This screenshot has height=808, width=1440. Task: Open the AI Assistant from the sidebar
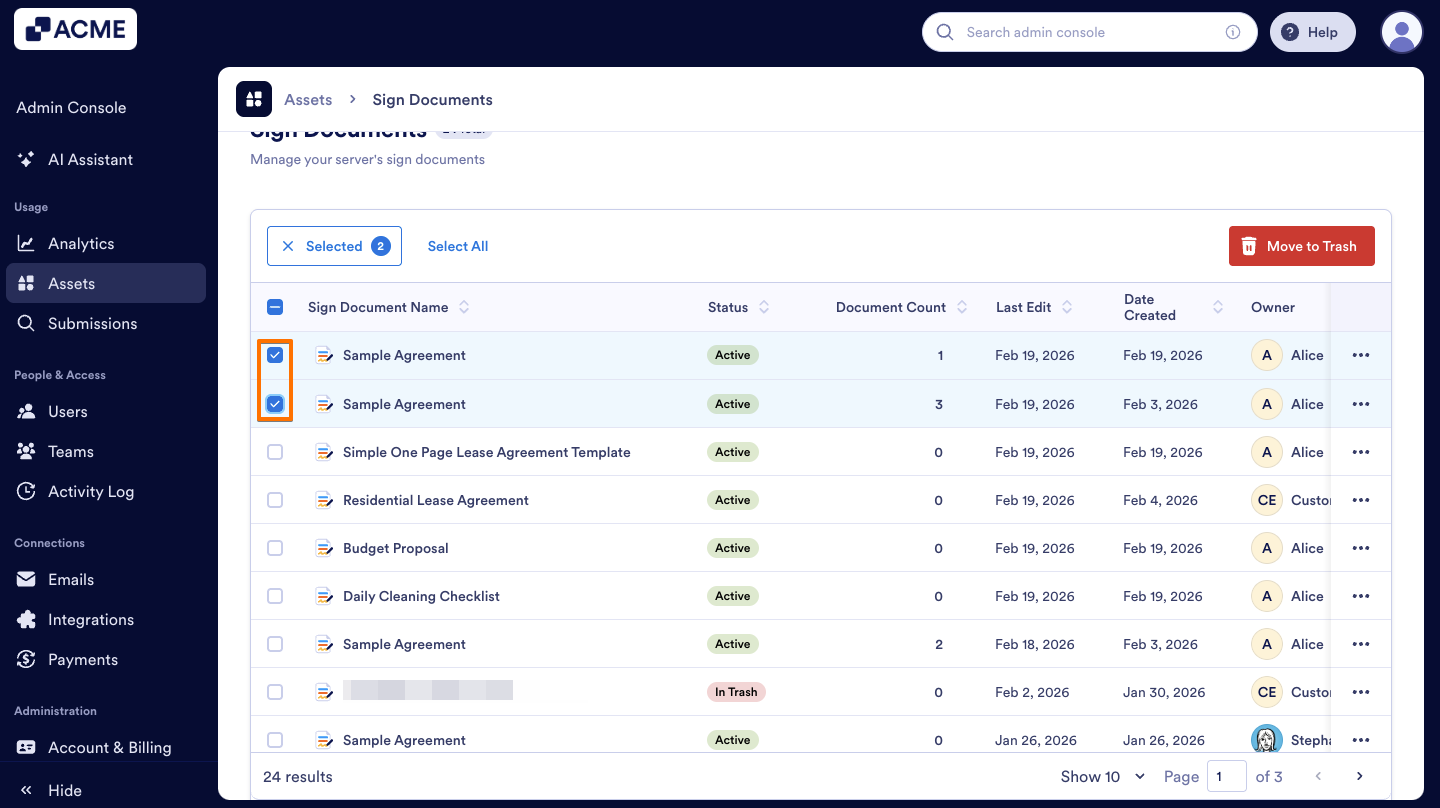tap(90, 159)
